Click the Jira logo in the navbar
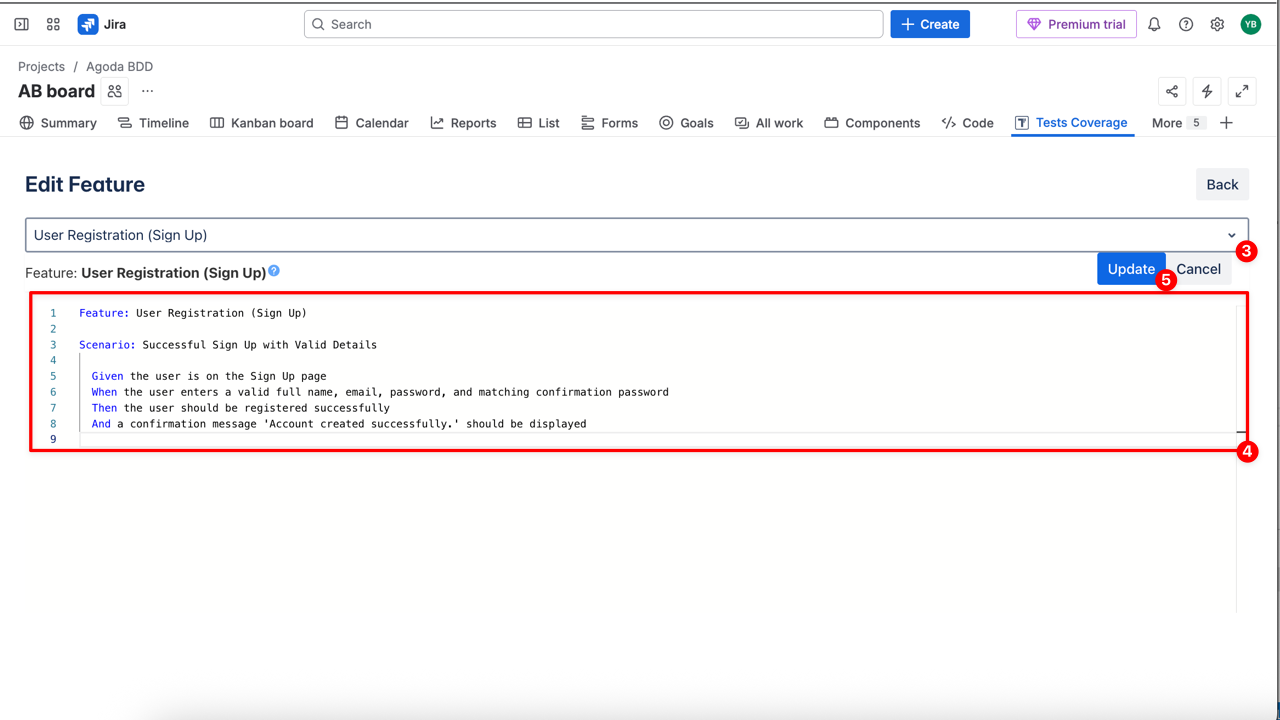Image resolution: width=1280 pixels, height=720 pixels. pyautogui.click(x=87, y=23)
